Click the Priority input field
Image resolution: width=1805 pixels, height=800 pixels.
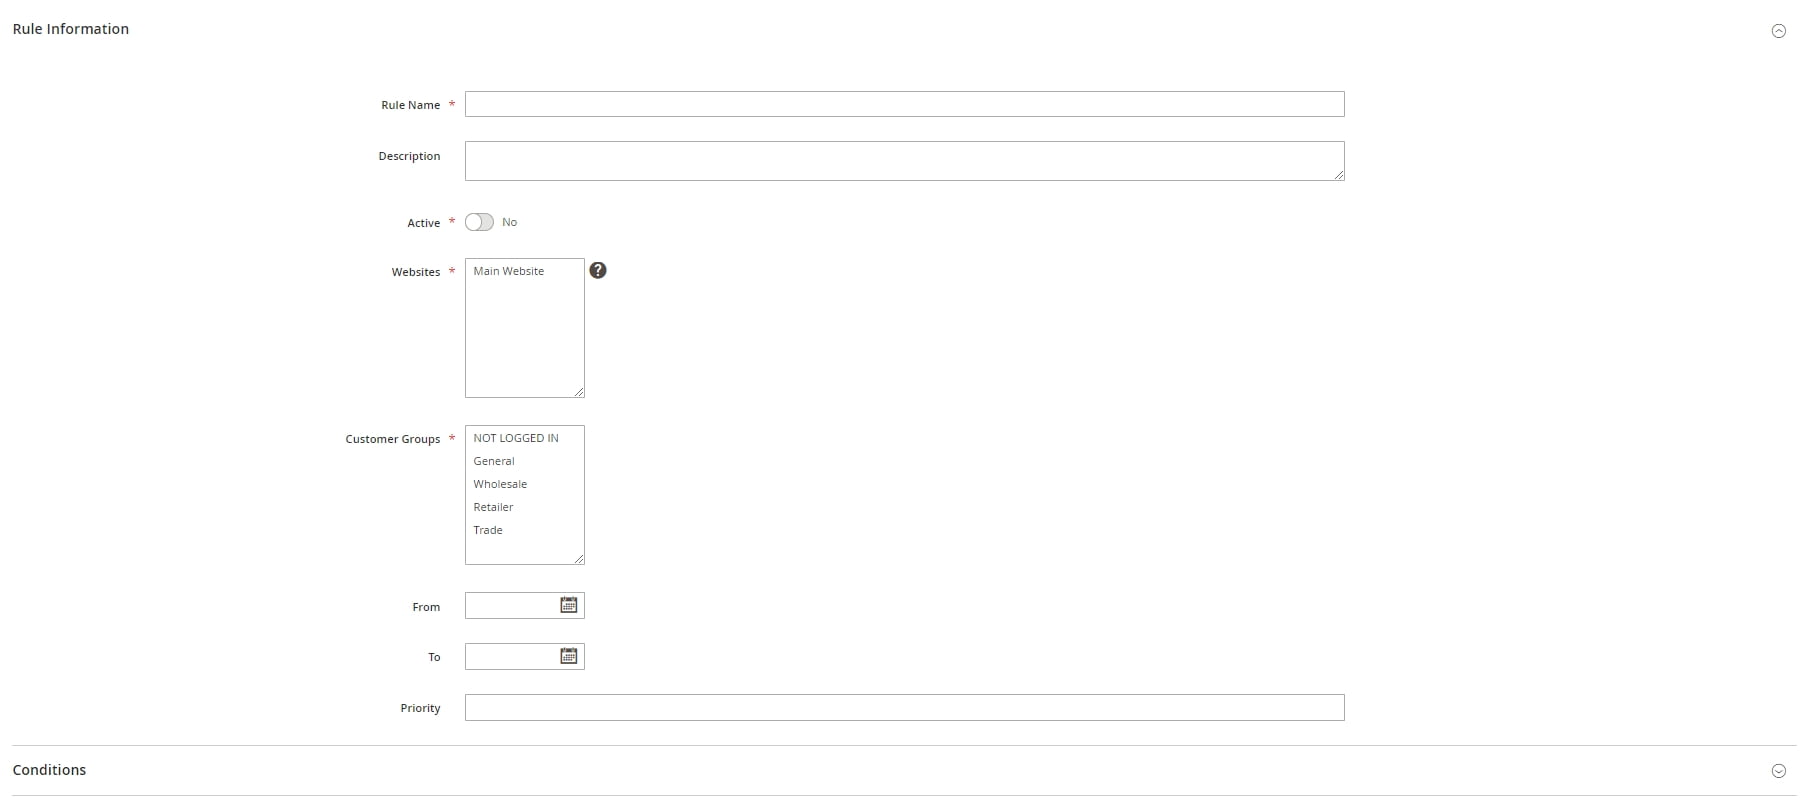[x=903, y=707]
